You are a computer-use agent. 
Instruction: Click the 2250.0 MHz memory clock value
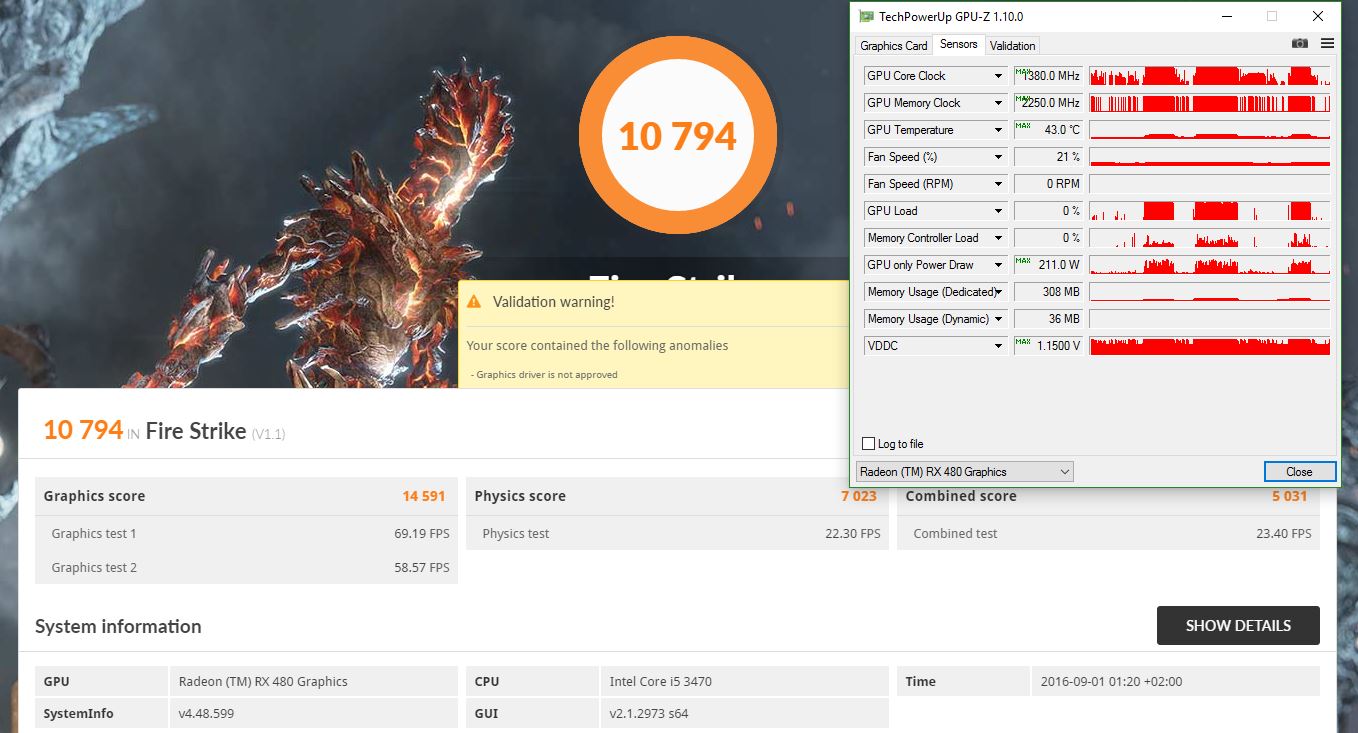pyautogui.click(x=1048, y=103)
